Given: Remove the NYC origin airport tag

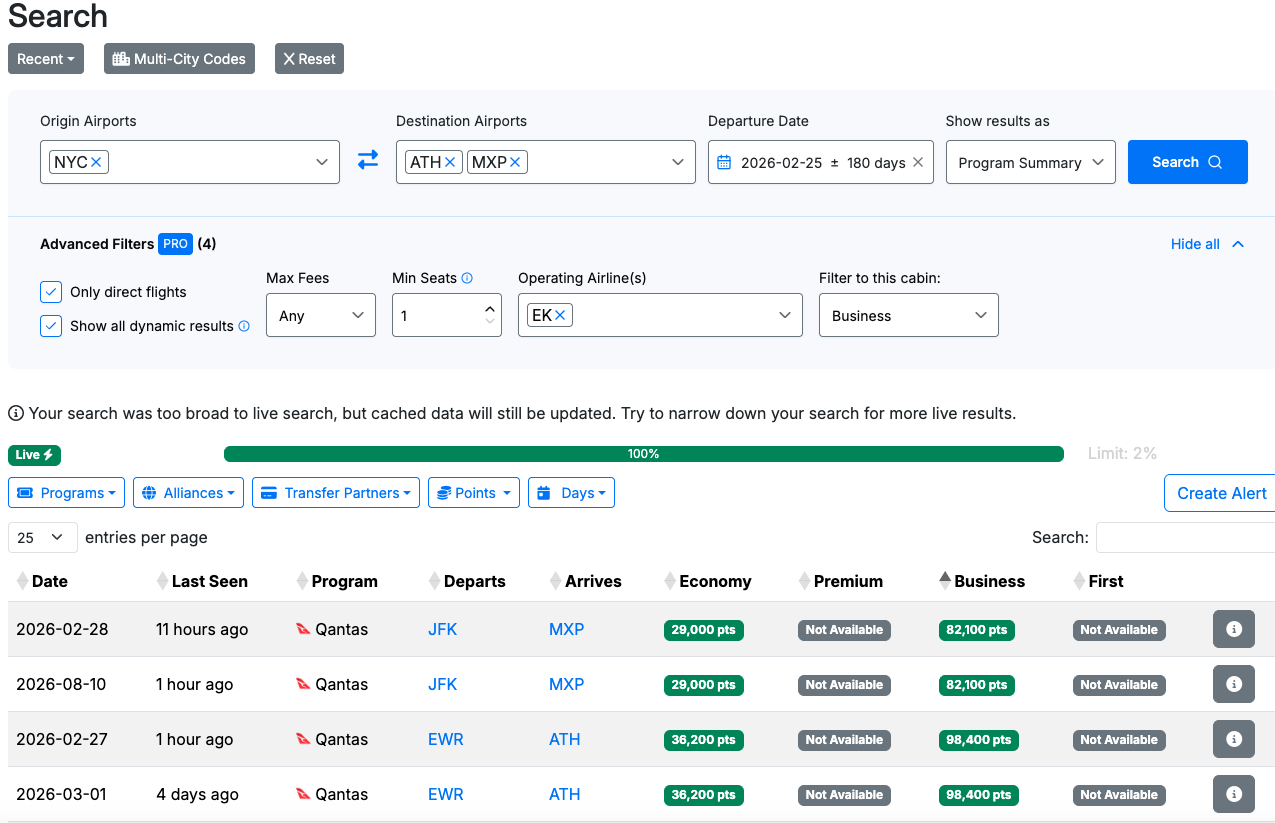Looking at the screenshot, I should (x=97, y=162).
